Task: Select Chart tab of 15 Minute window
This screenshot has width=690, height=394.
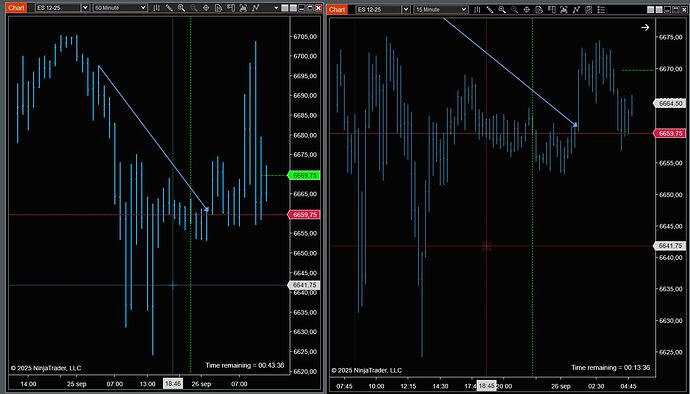Action: point(337,10)
